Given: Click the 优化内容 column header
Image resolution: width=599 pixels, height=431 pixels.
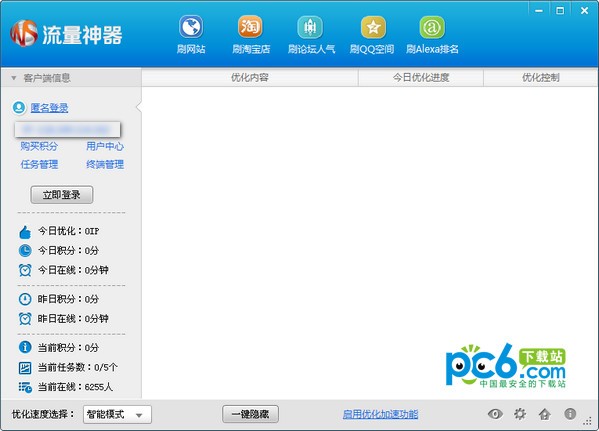Looking at the screenshot, I should pyautogui.click(x=250, y=78).
